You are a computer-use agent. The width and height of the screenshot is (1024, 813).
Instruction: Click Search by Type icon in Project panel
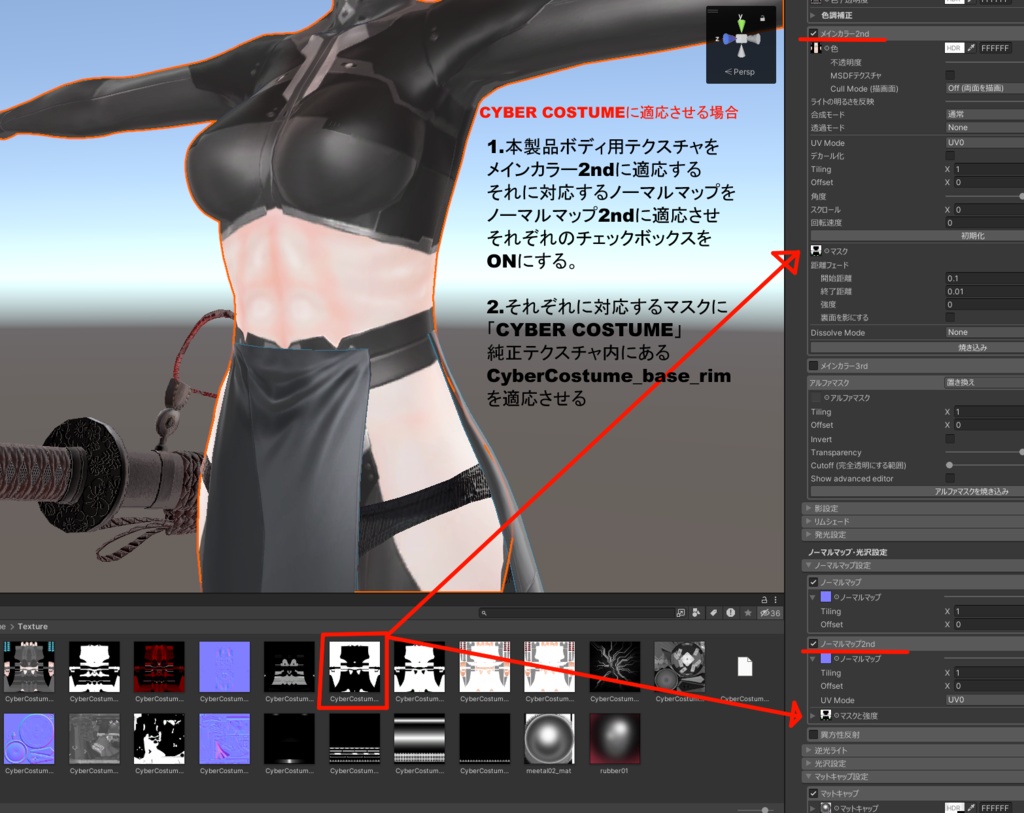(x=696, y=613)
